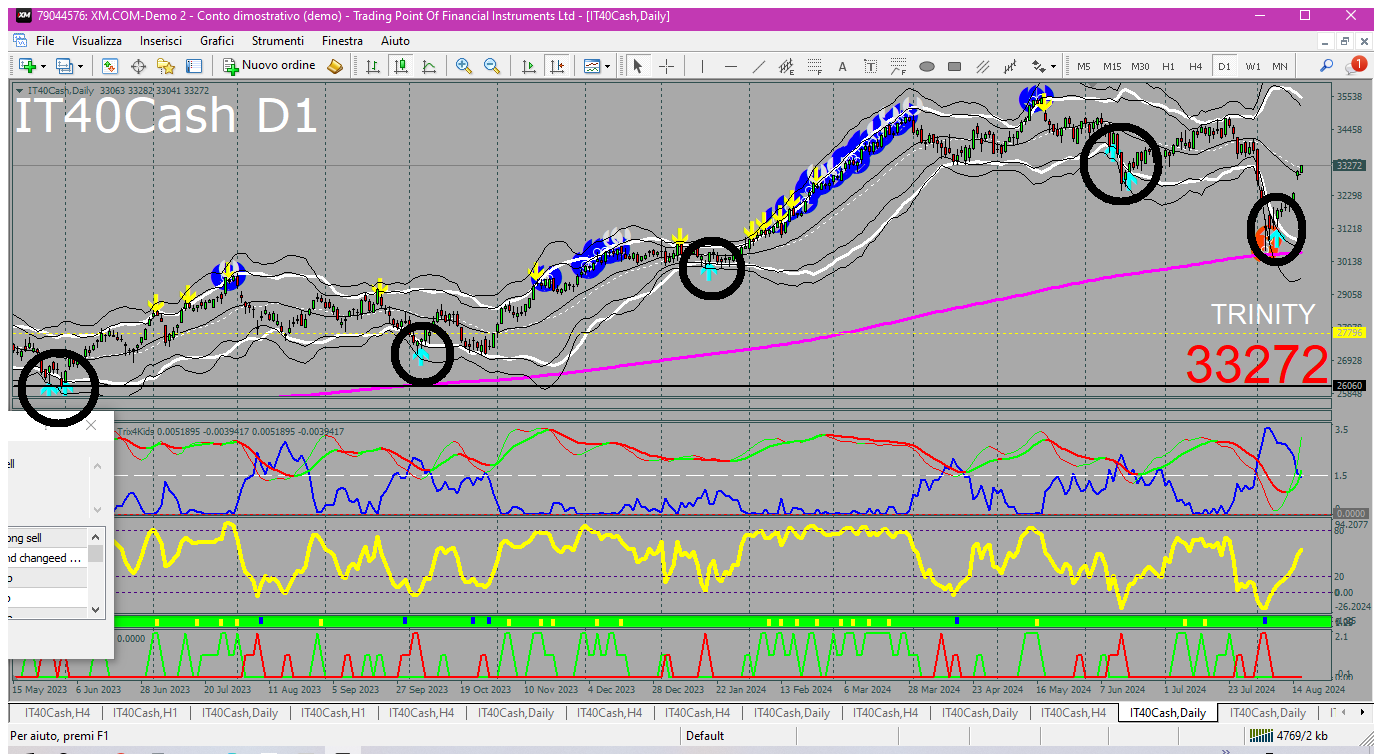The image size is (1382, 754).
Task: Expand the Indicators dropdown arrow
Action: point(608,66)
